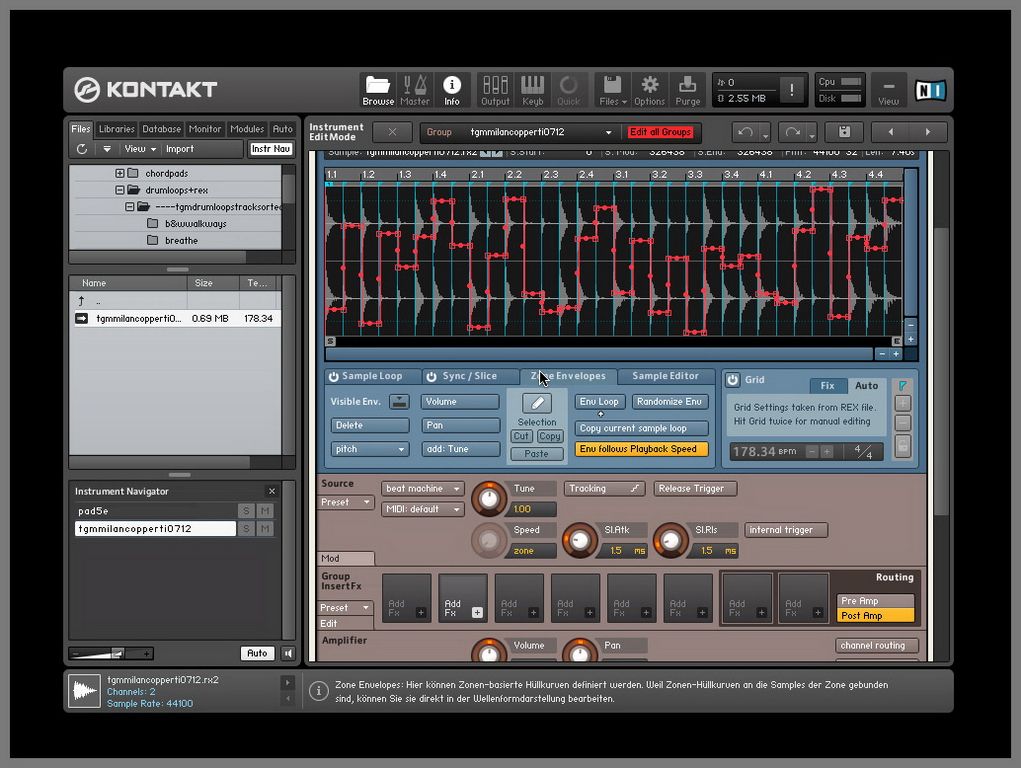Image resolution: width=1021 pixels, height=768 pixels.
Task: Toggle Edit all Groups
Action: pyautogui.click(x=660, y=132)
